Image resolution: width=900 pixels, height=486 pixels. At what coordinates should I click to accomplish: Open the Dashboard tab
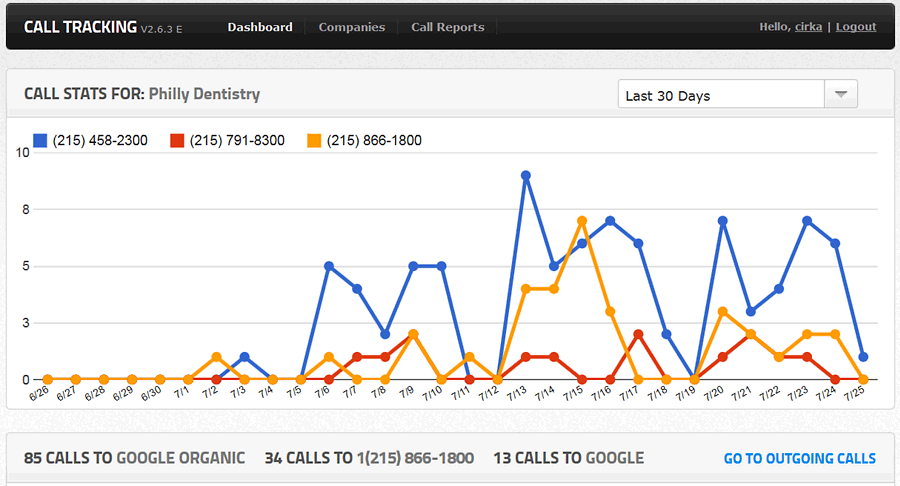260,27
